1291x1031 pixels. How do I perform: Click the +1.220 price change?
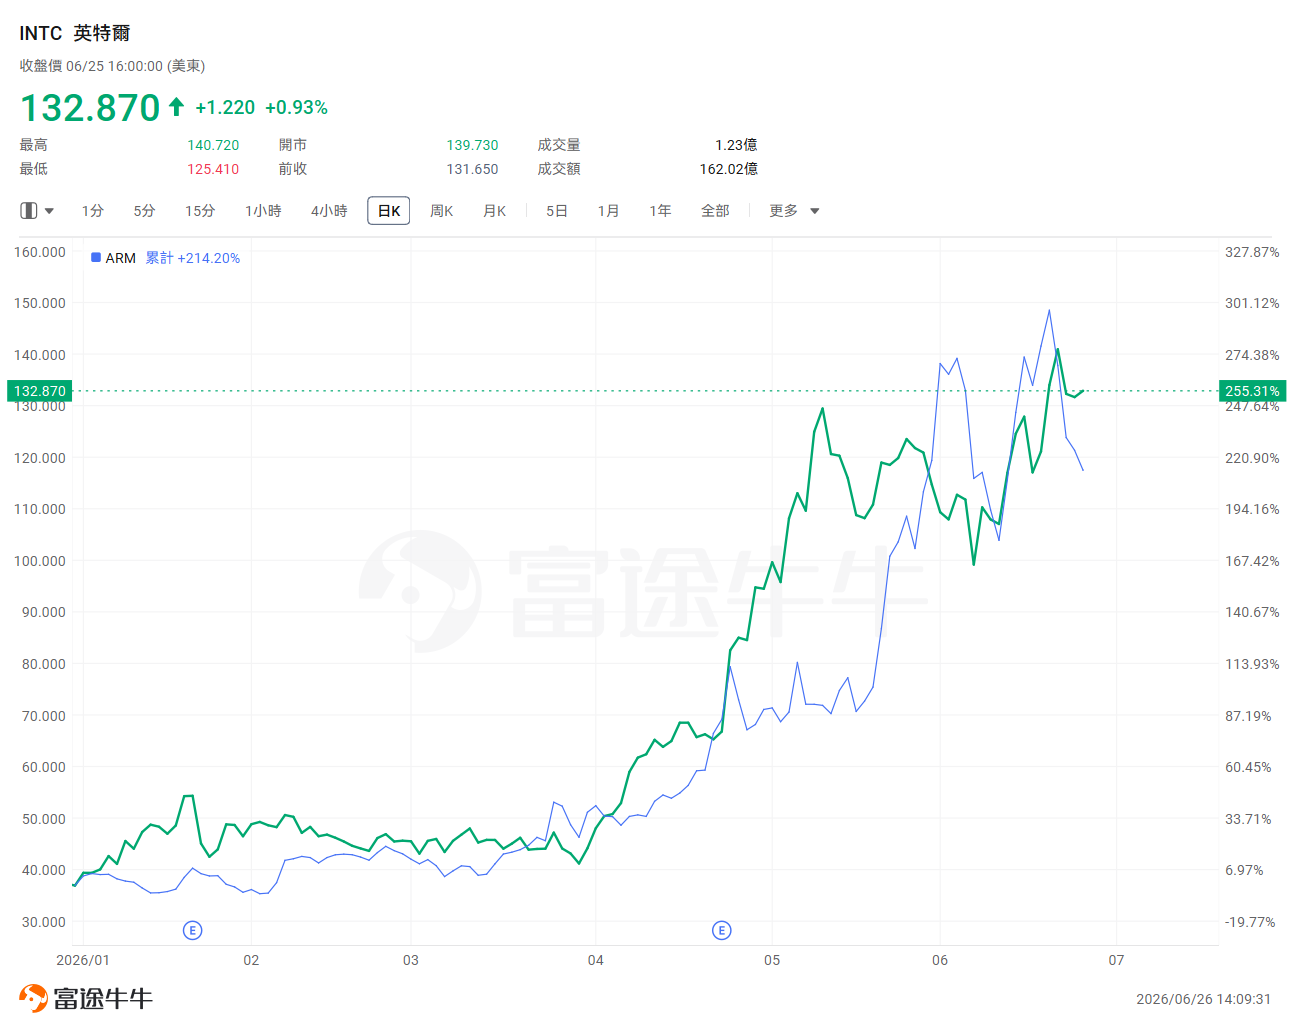225,107
